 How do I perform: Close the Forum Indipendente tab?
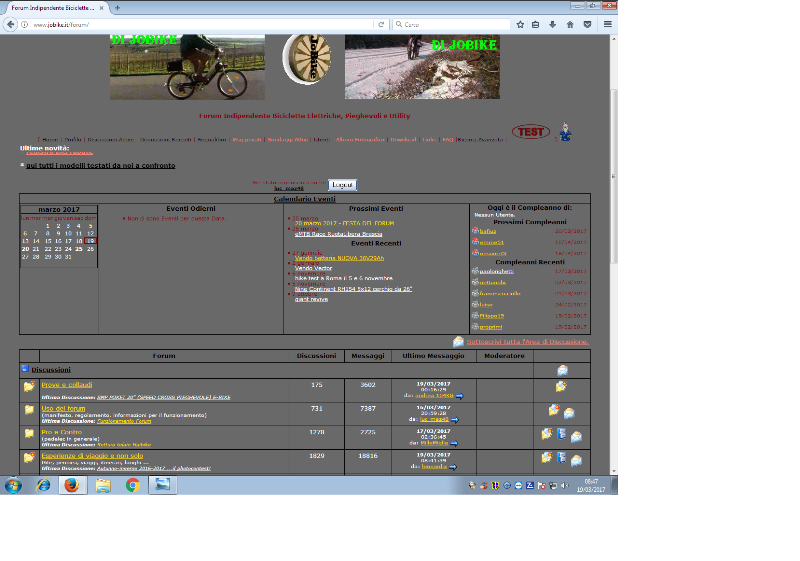[102, 8]
